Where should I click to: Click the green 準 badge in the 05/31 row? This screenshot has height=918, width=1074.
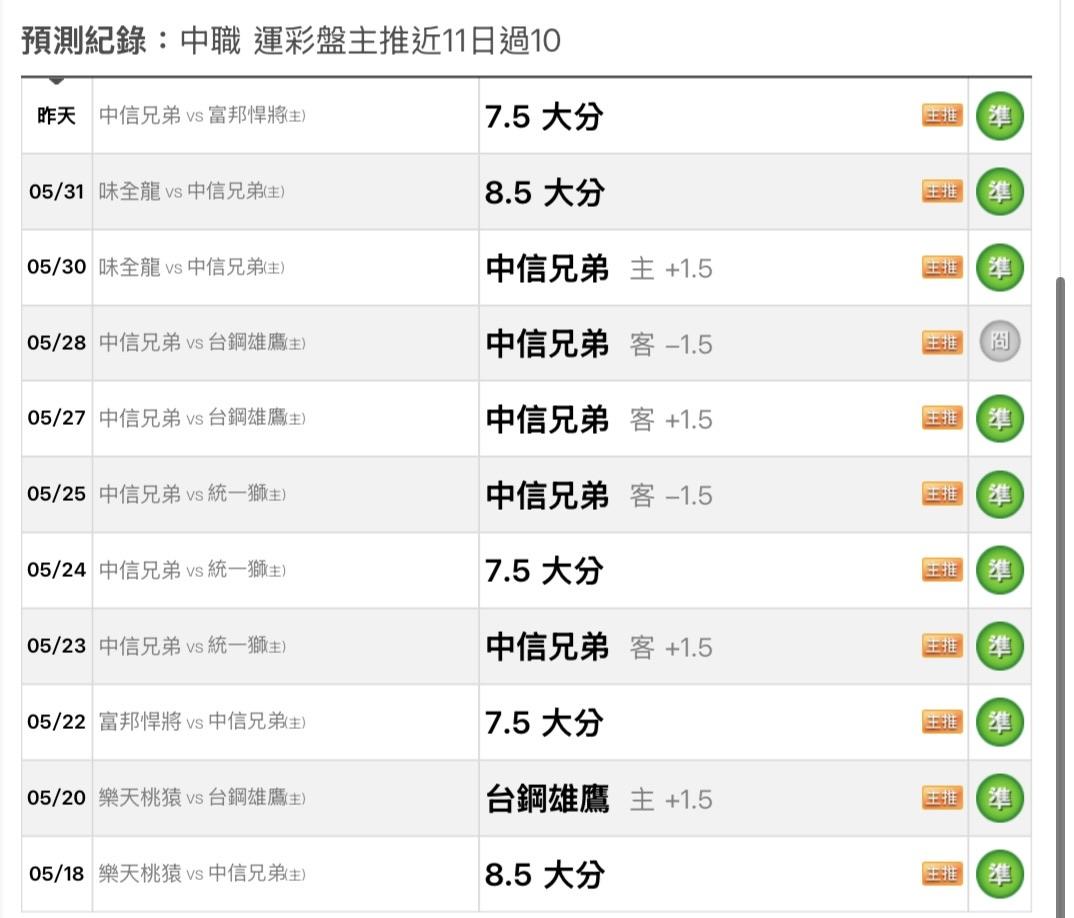click(999, 191)
